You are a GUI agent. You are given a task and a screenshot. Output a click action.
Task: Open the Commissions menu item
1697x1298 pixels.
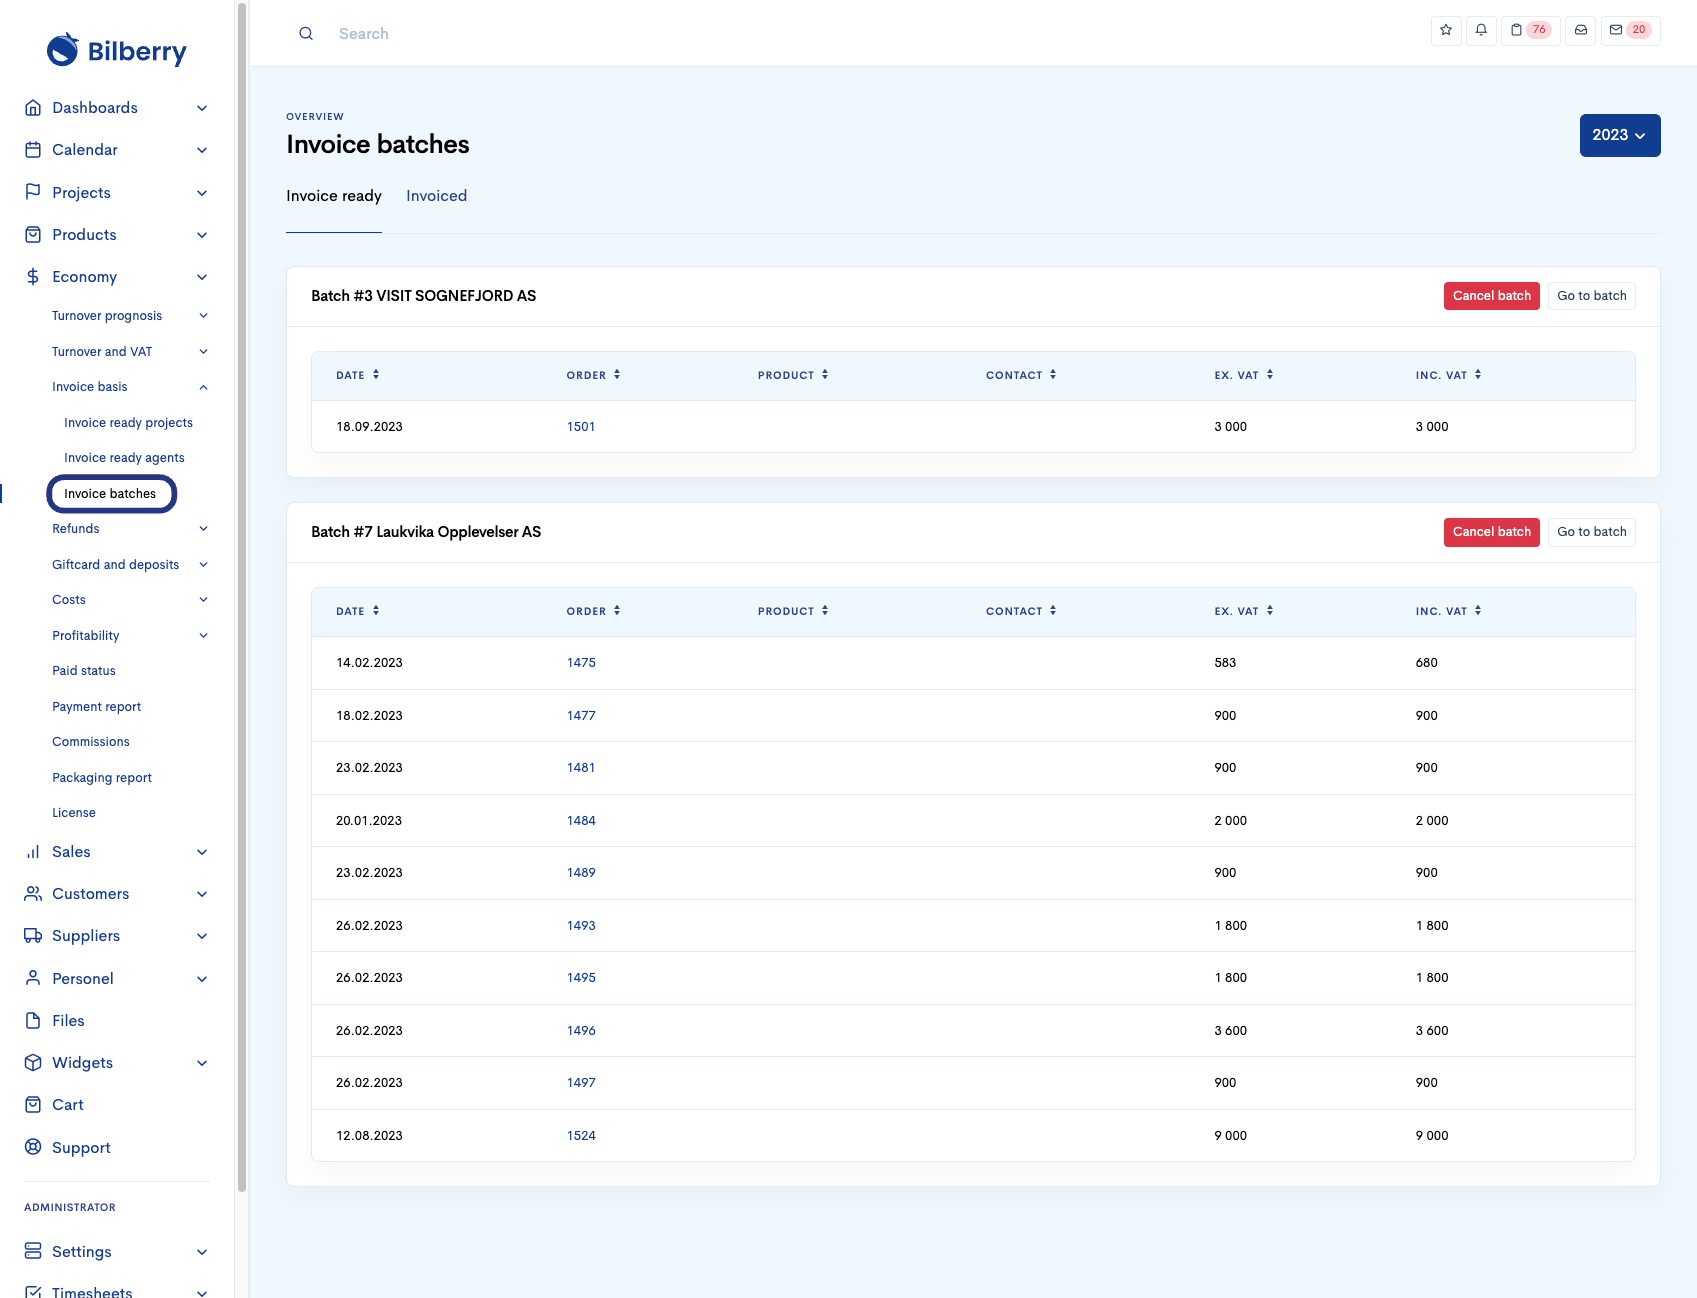(91, 742)
